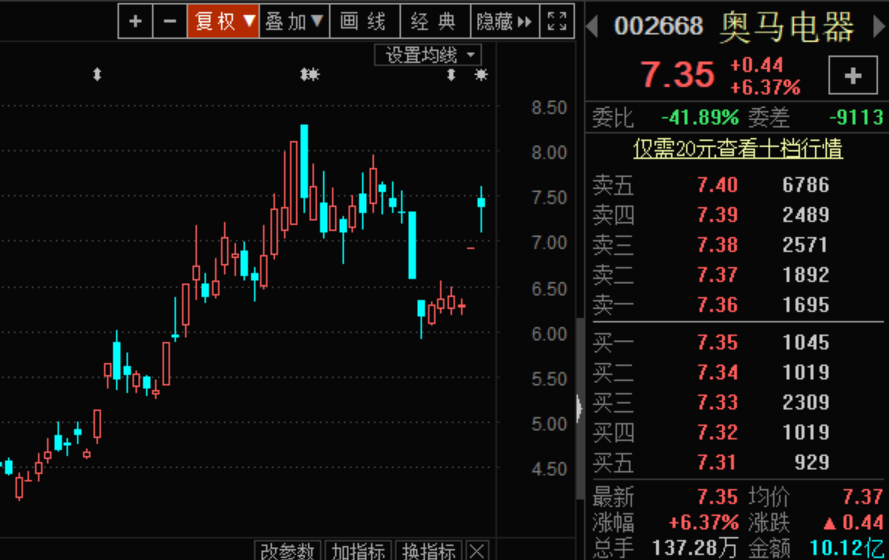This screenshot has width=889, height=560.
Task: Select 买三 price 7.33
Action: 717,402
